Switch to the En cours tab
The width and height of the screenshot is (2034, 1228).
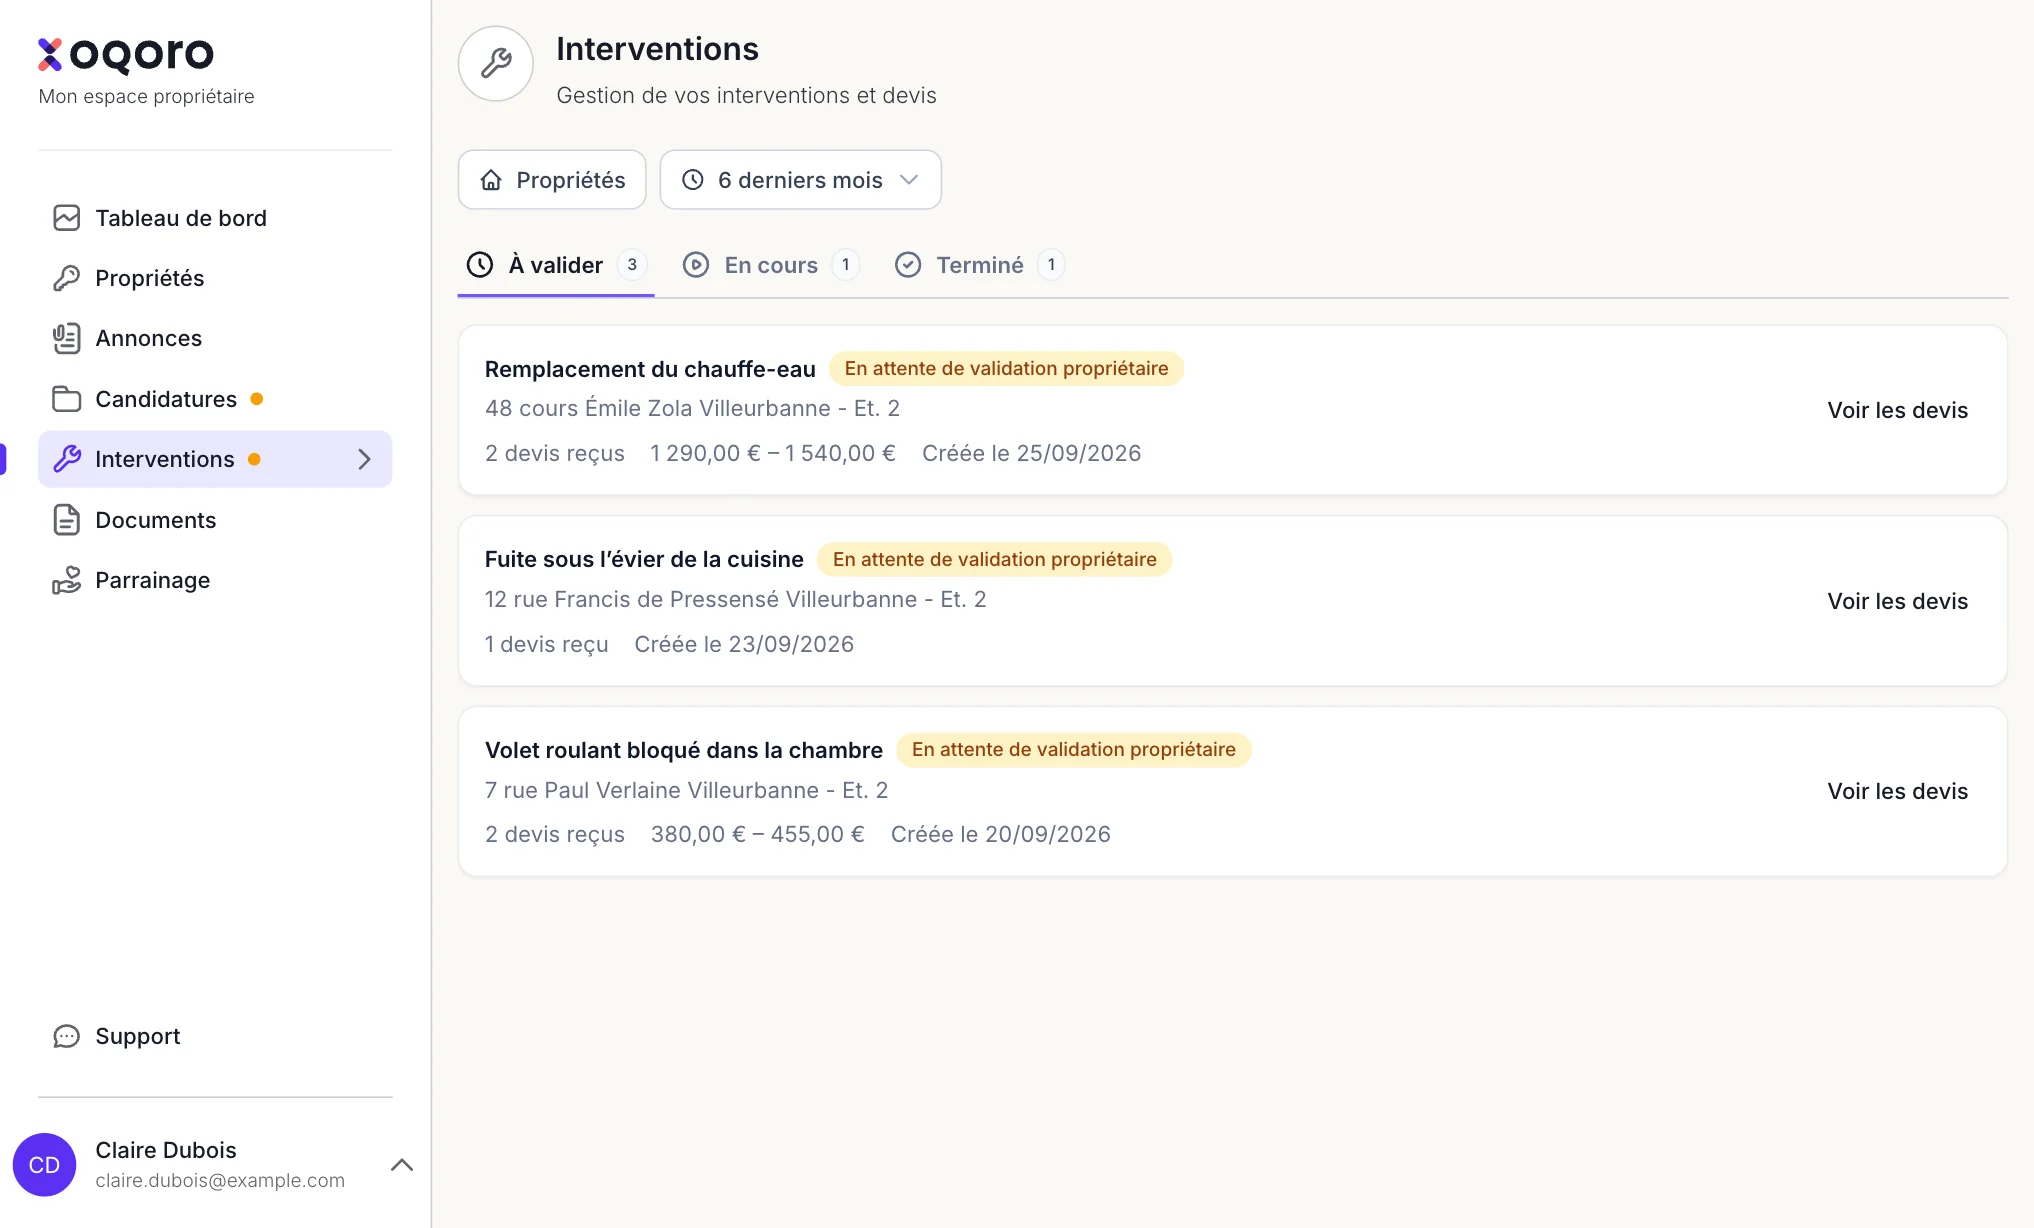[x=771, y=265]
